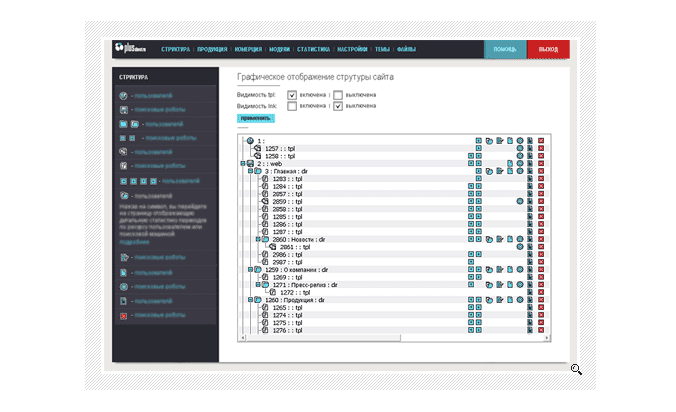Select tree row 1269 : : tpl

tap(288, 277)
